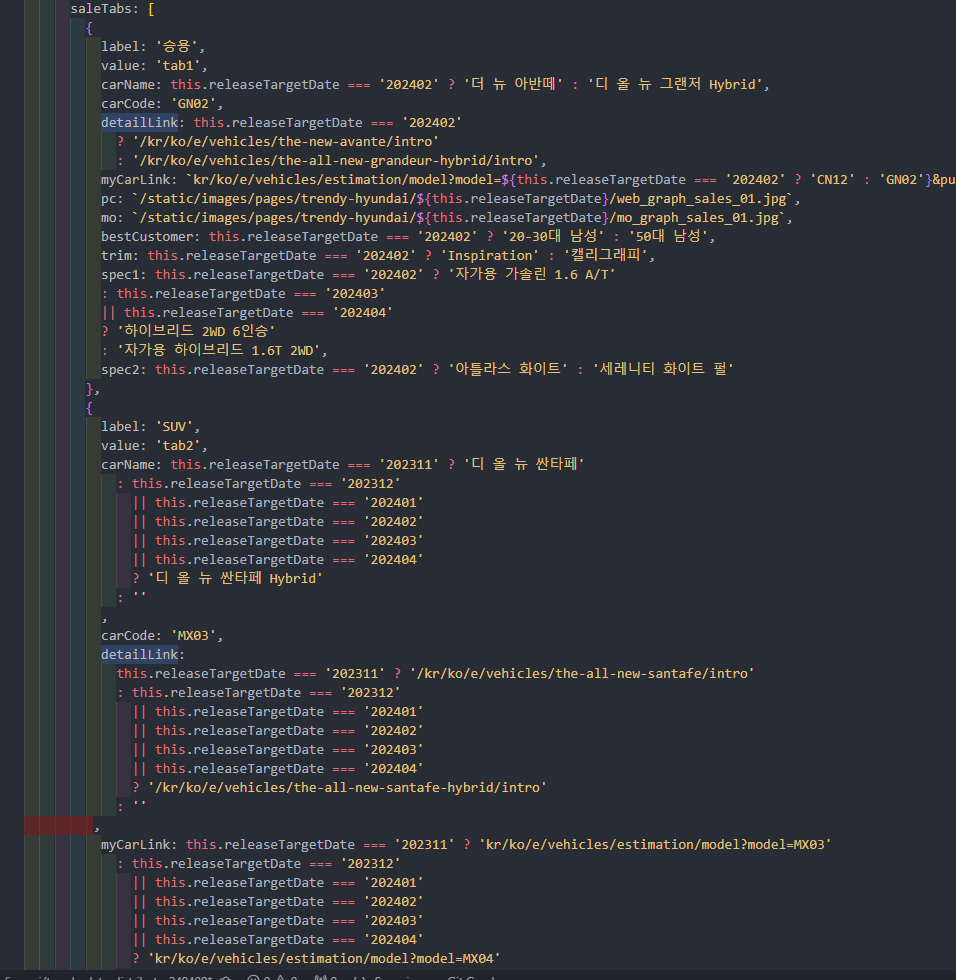Click the carCode: 'GN02' line
The image size is (956, 980).
(x=162, y=104)
